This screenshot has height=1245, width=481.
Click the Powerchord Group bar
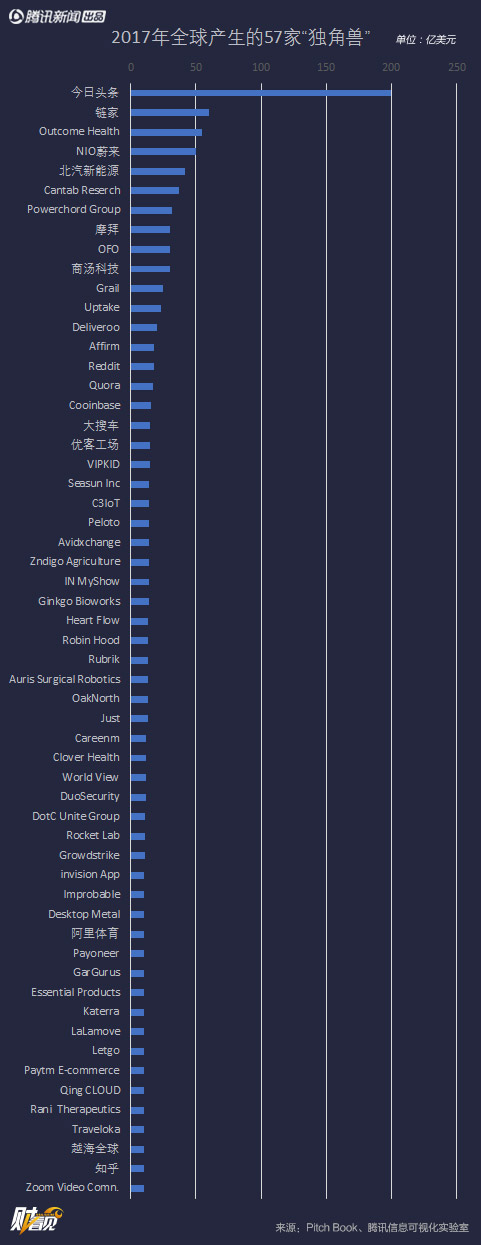[x=151, y=210]
